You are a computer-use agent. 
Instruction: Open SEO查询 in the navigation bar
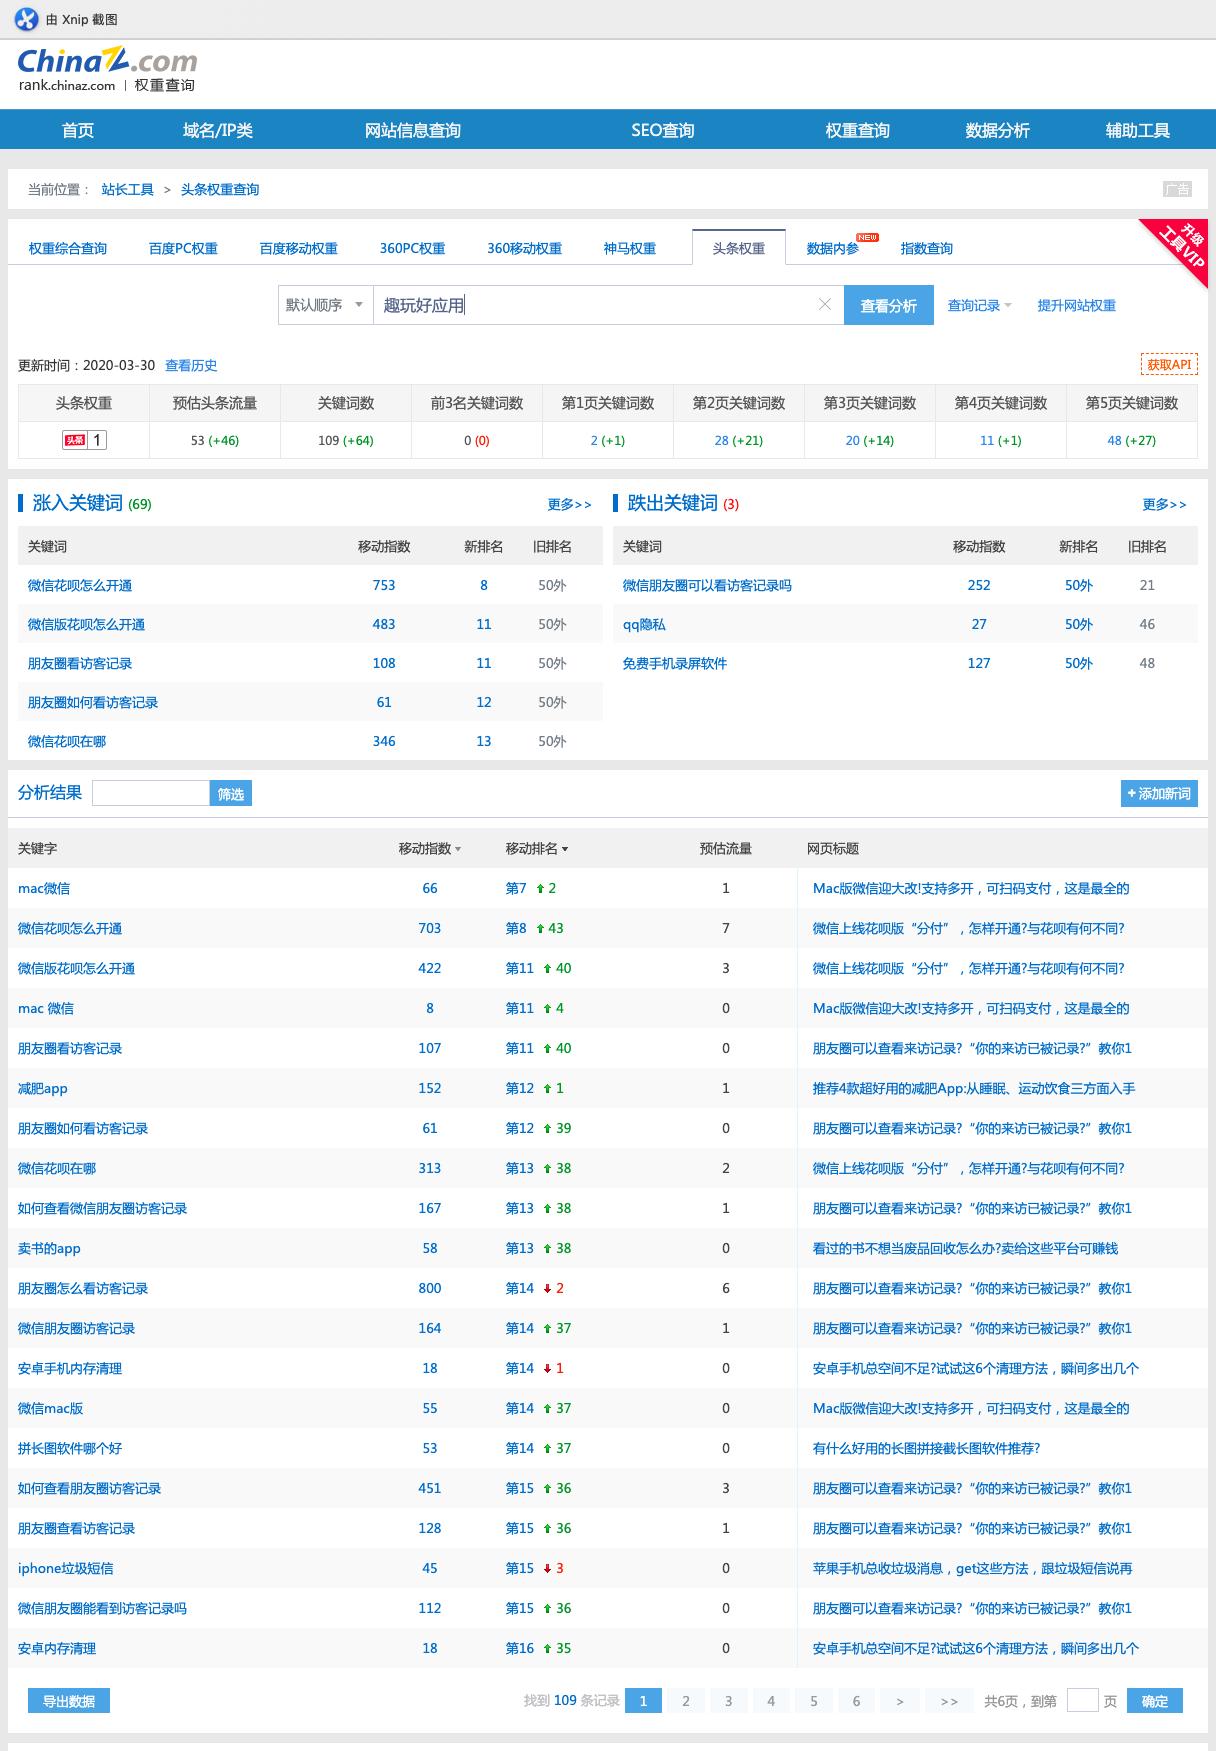662,130
